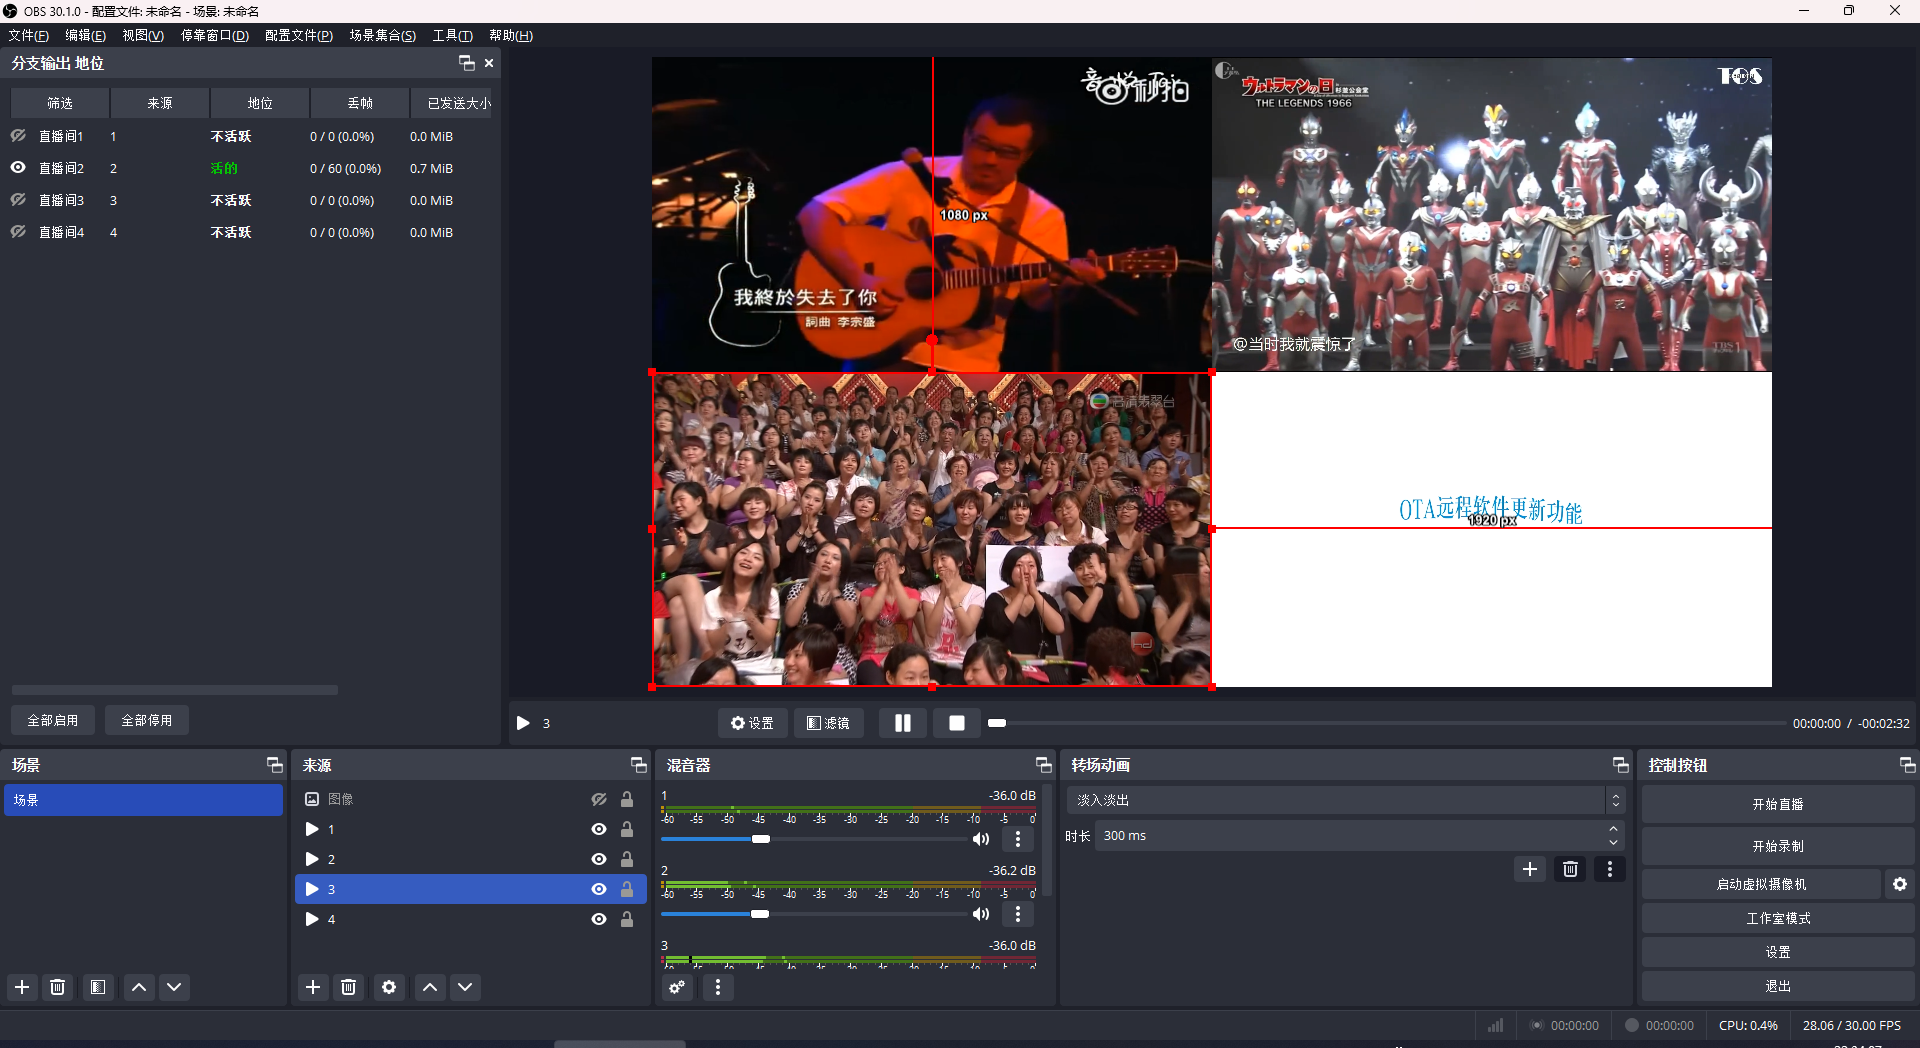Open the 工具 menu
Screen dimensions: 1920x1048
452,35
